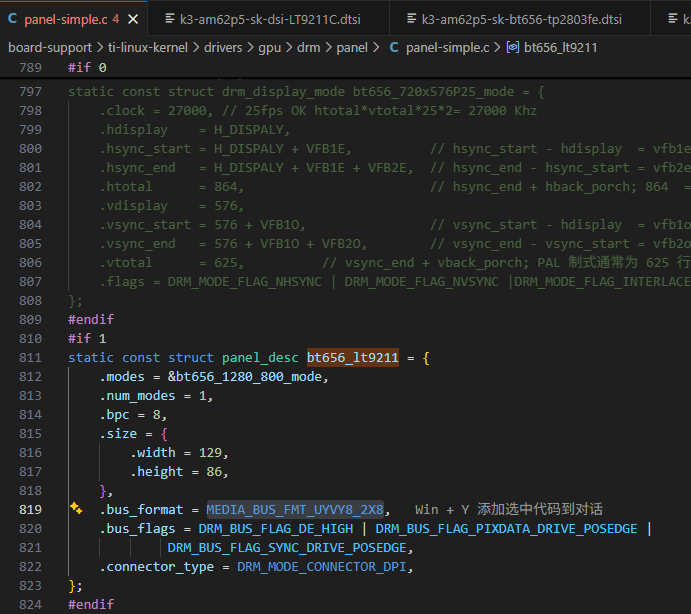Open the panel breadcrumb folder

(x=352, y=48)
